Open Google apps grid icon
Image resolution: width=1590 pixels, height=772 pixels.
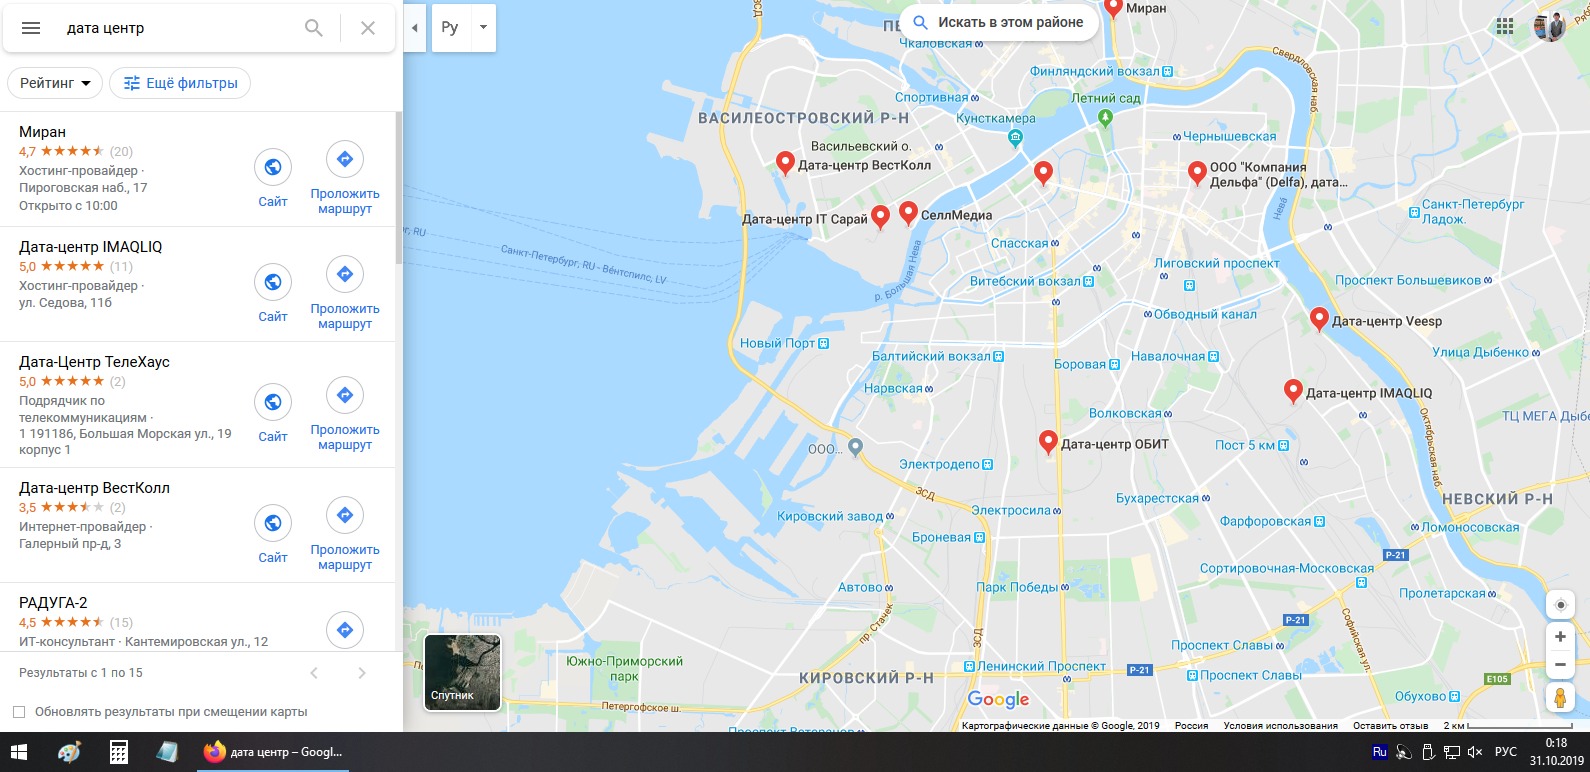click(x=1505, y=27)
